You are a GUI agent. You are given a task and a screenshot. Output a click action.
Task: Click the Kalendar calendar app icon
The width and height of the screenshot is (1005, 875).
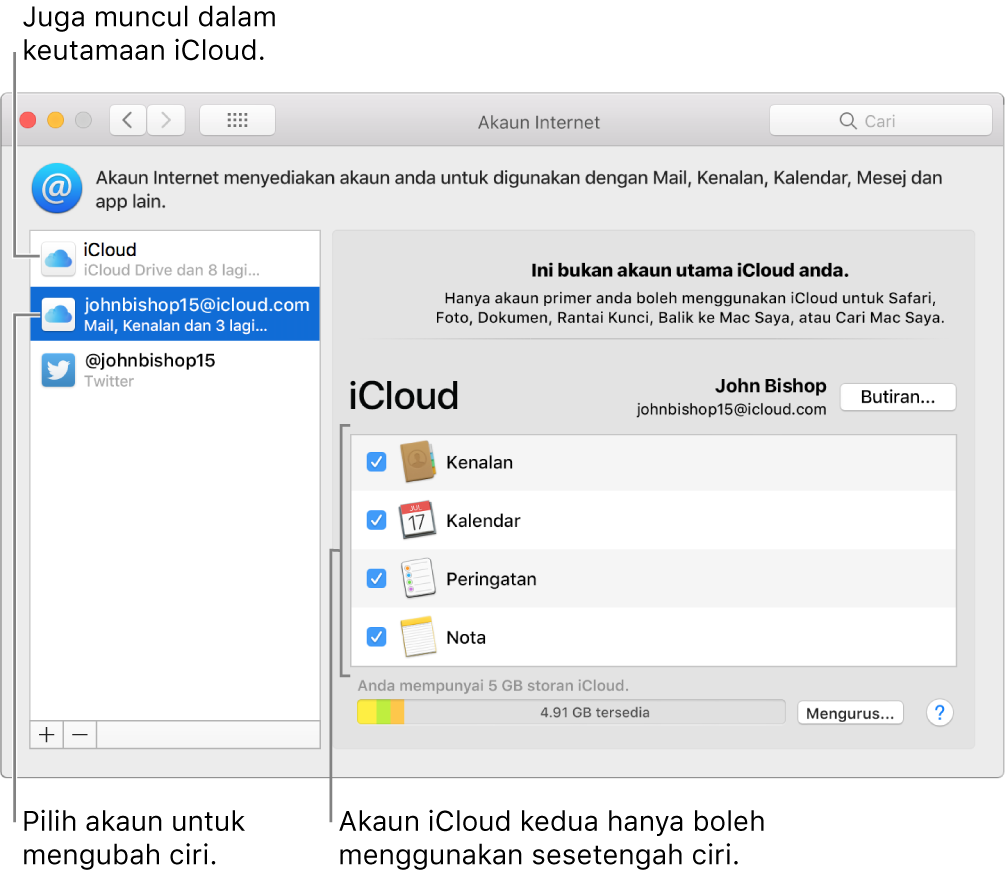click(x=418, y=520)
